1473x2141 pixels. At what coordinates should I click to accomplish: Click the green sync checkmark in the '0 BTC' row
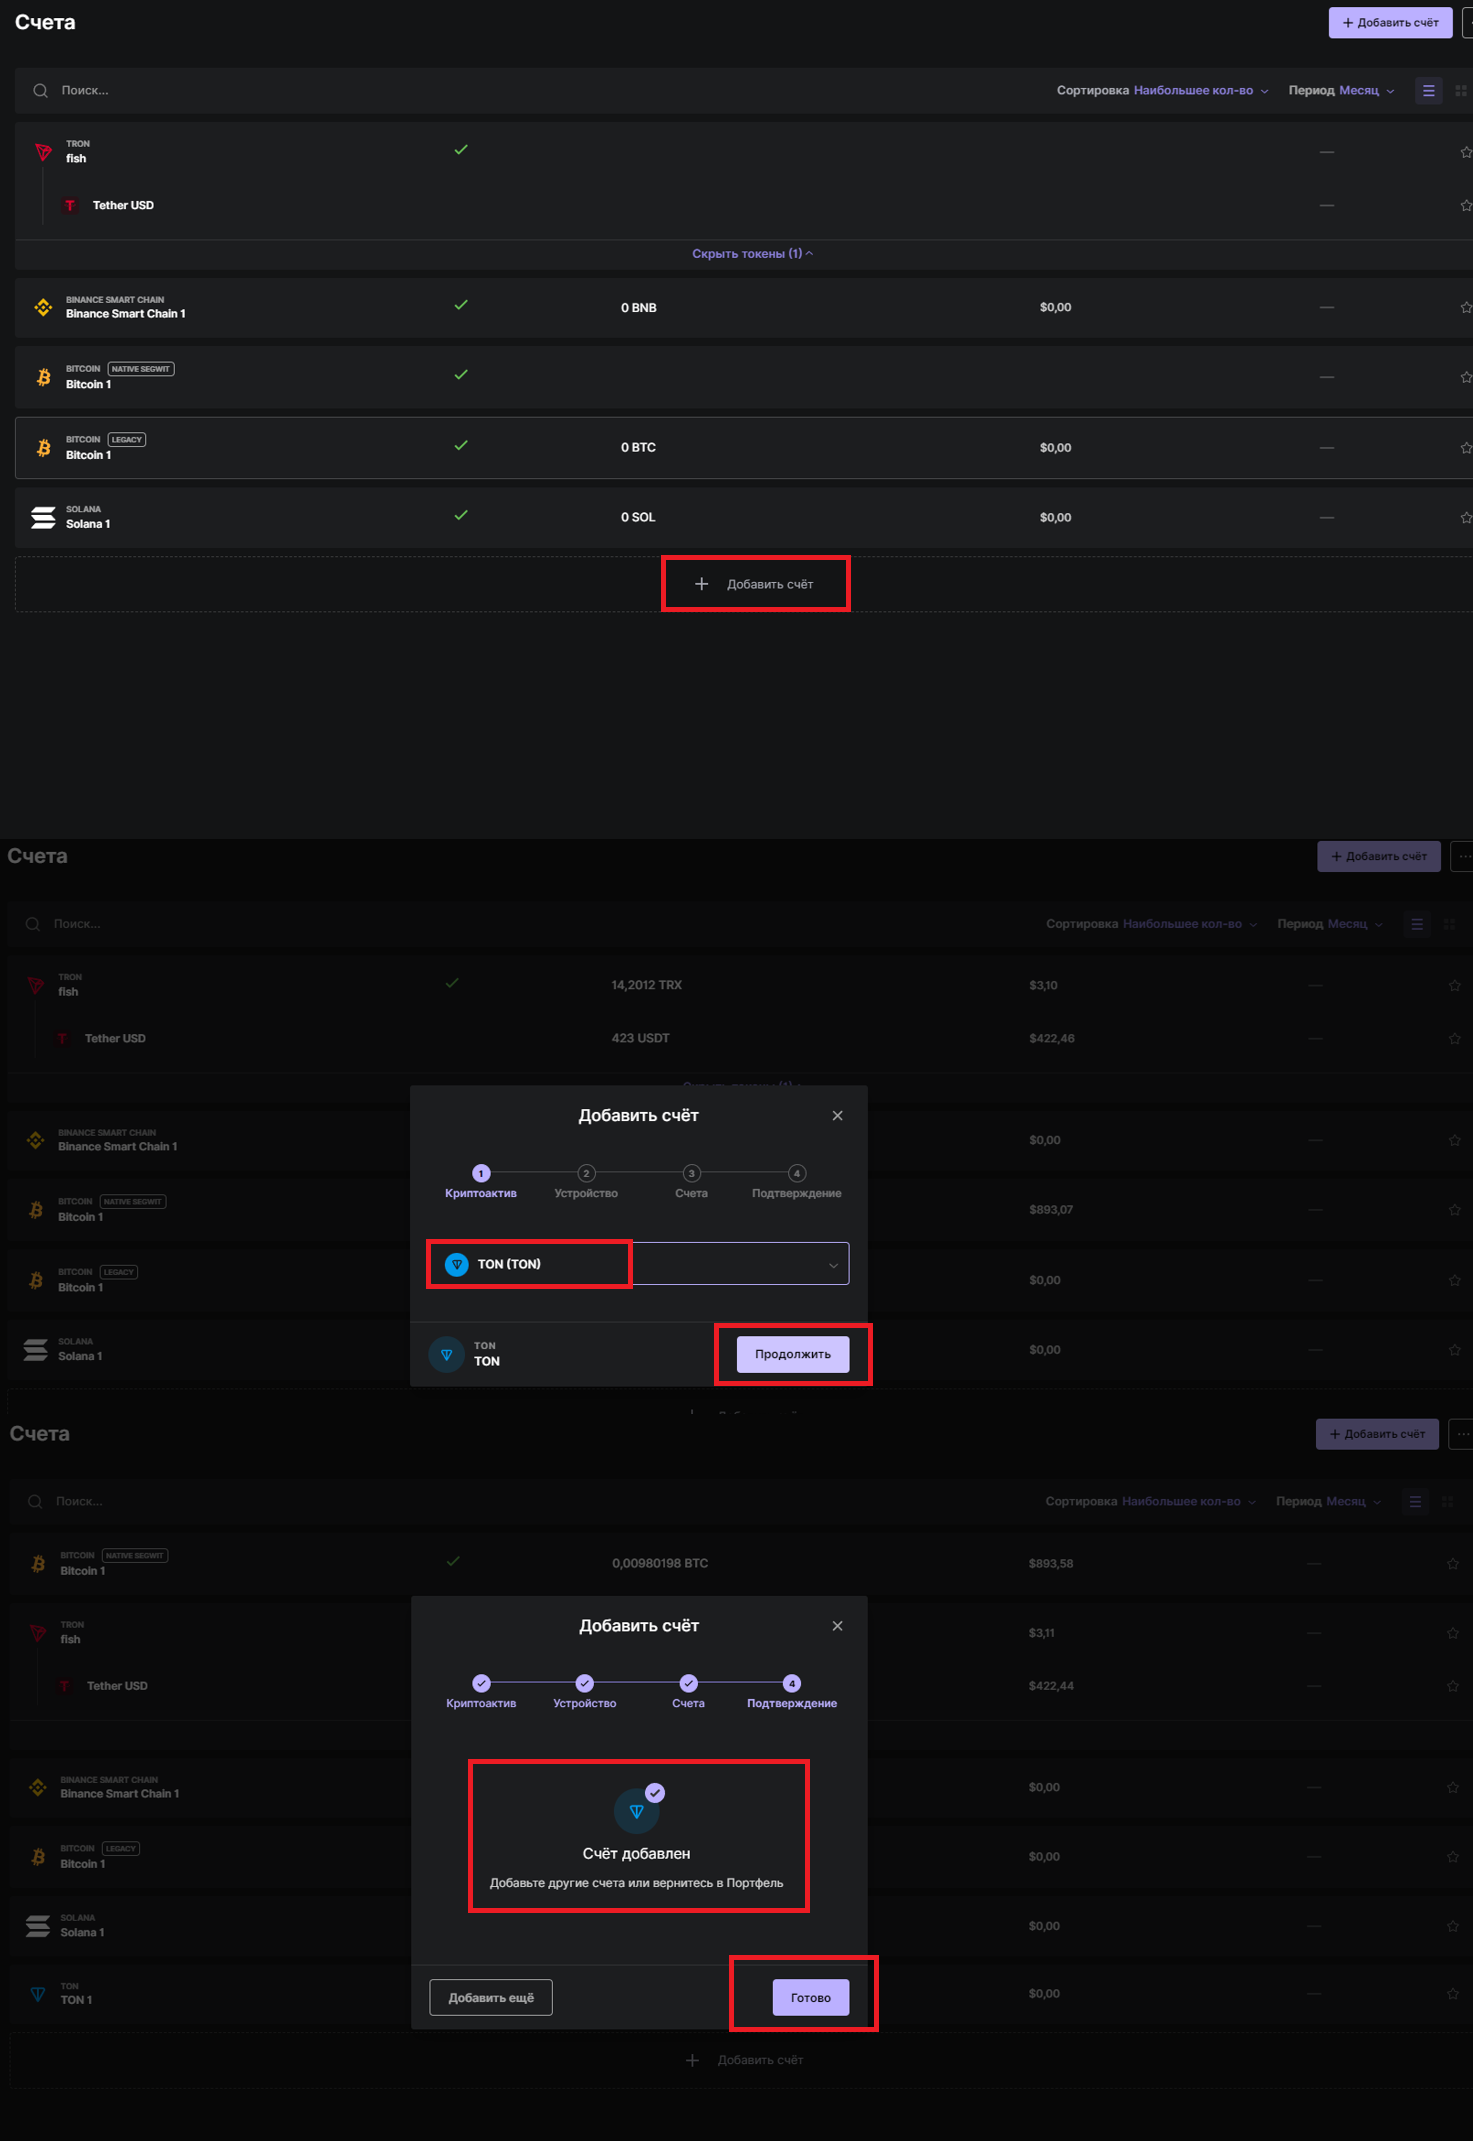[x=461, y=445]
